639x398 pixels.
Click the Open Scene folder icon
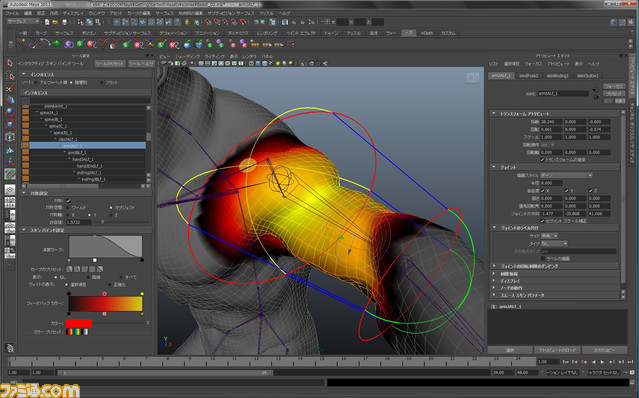click(55, 22)
